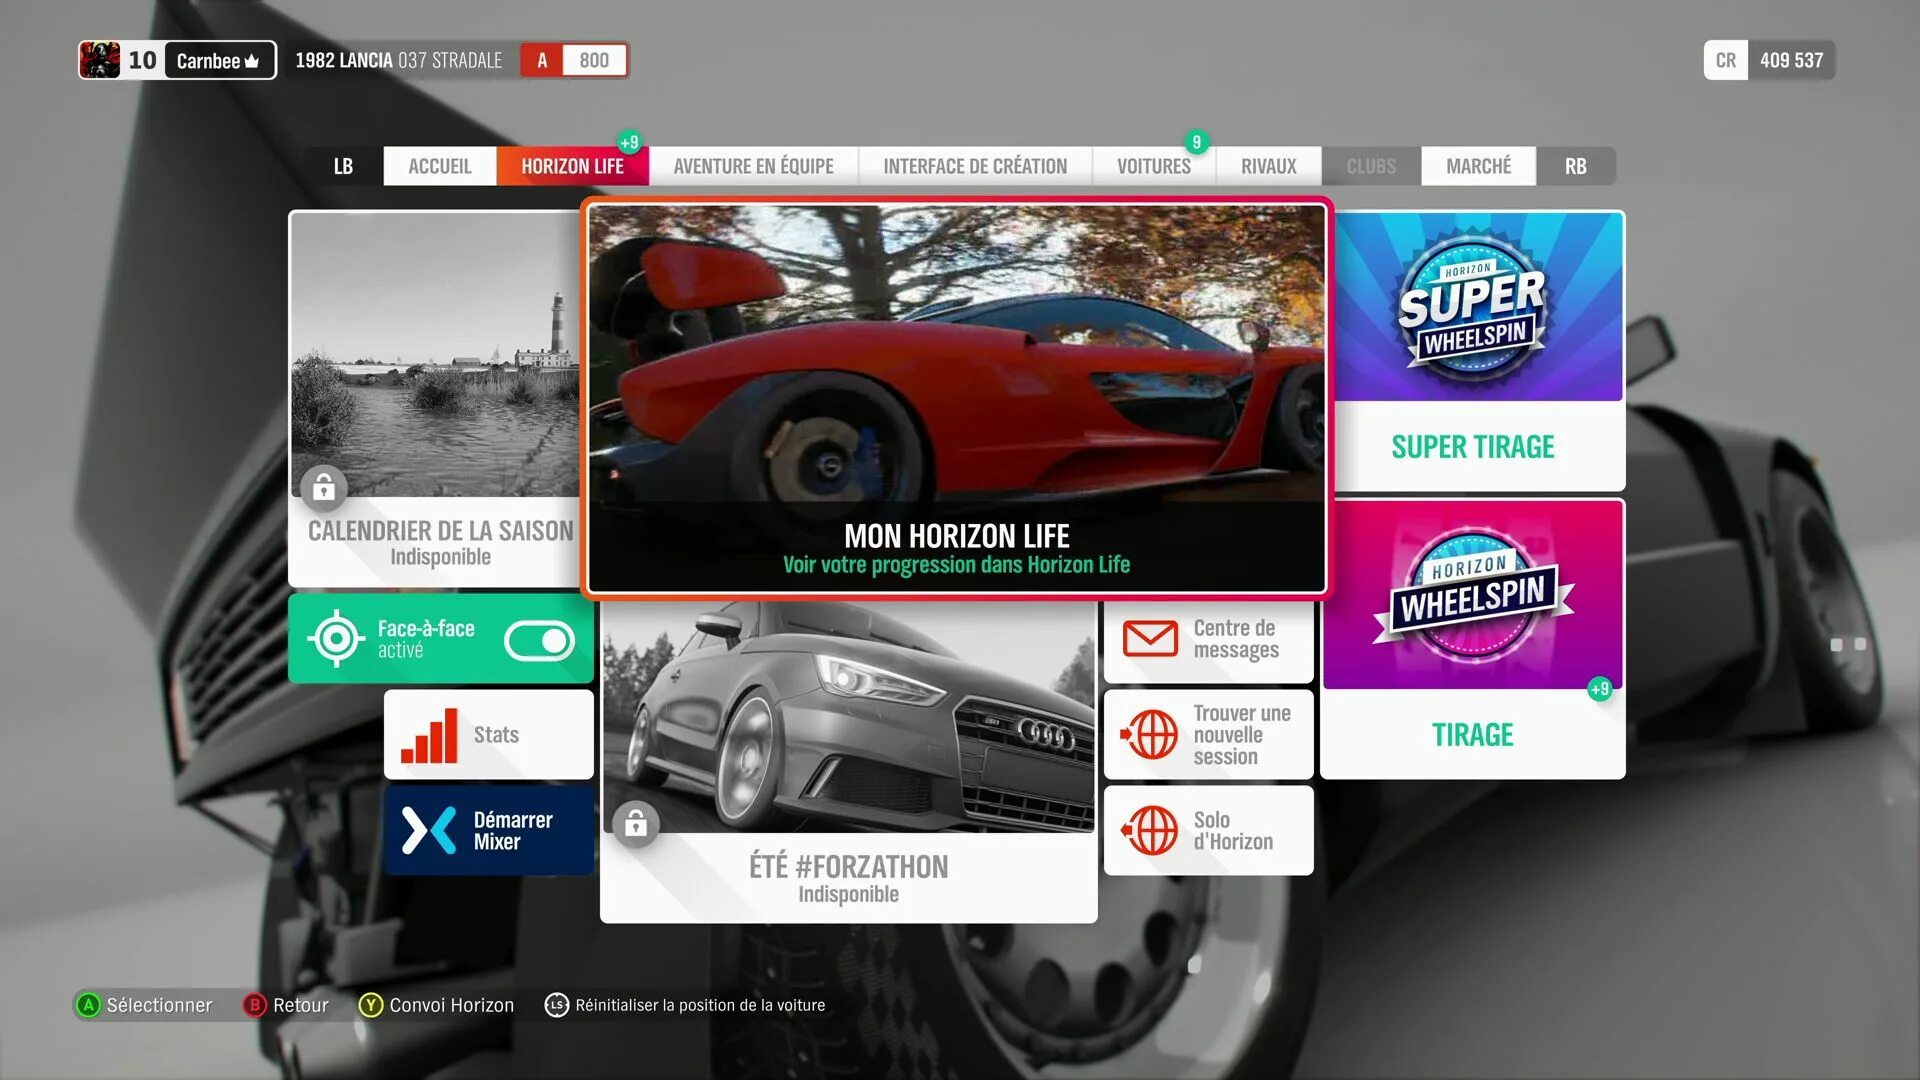Click the crown icon beside Carnbee

tap(252, 61)
